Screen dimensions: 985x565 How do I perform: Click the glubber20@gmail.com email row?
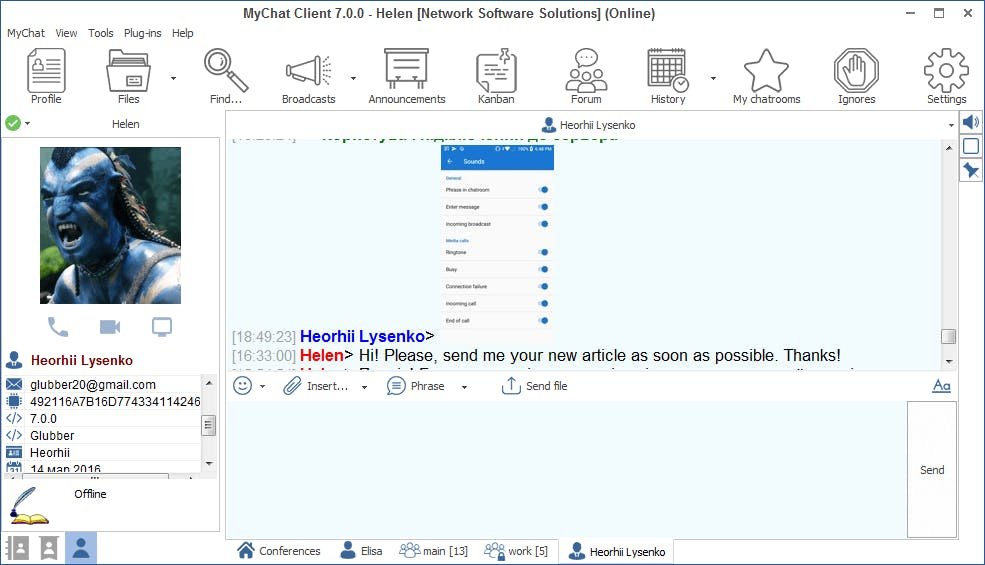[x=102, y=384]
